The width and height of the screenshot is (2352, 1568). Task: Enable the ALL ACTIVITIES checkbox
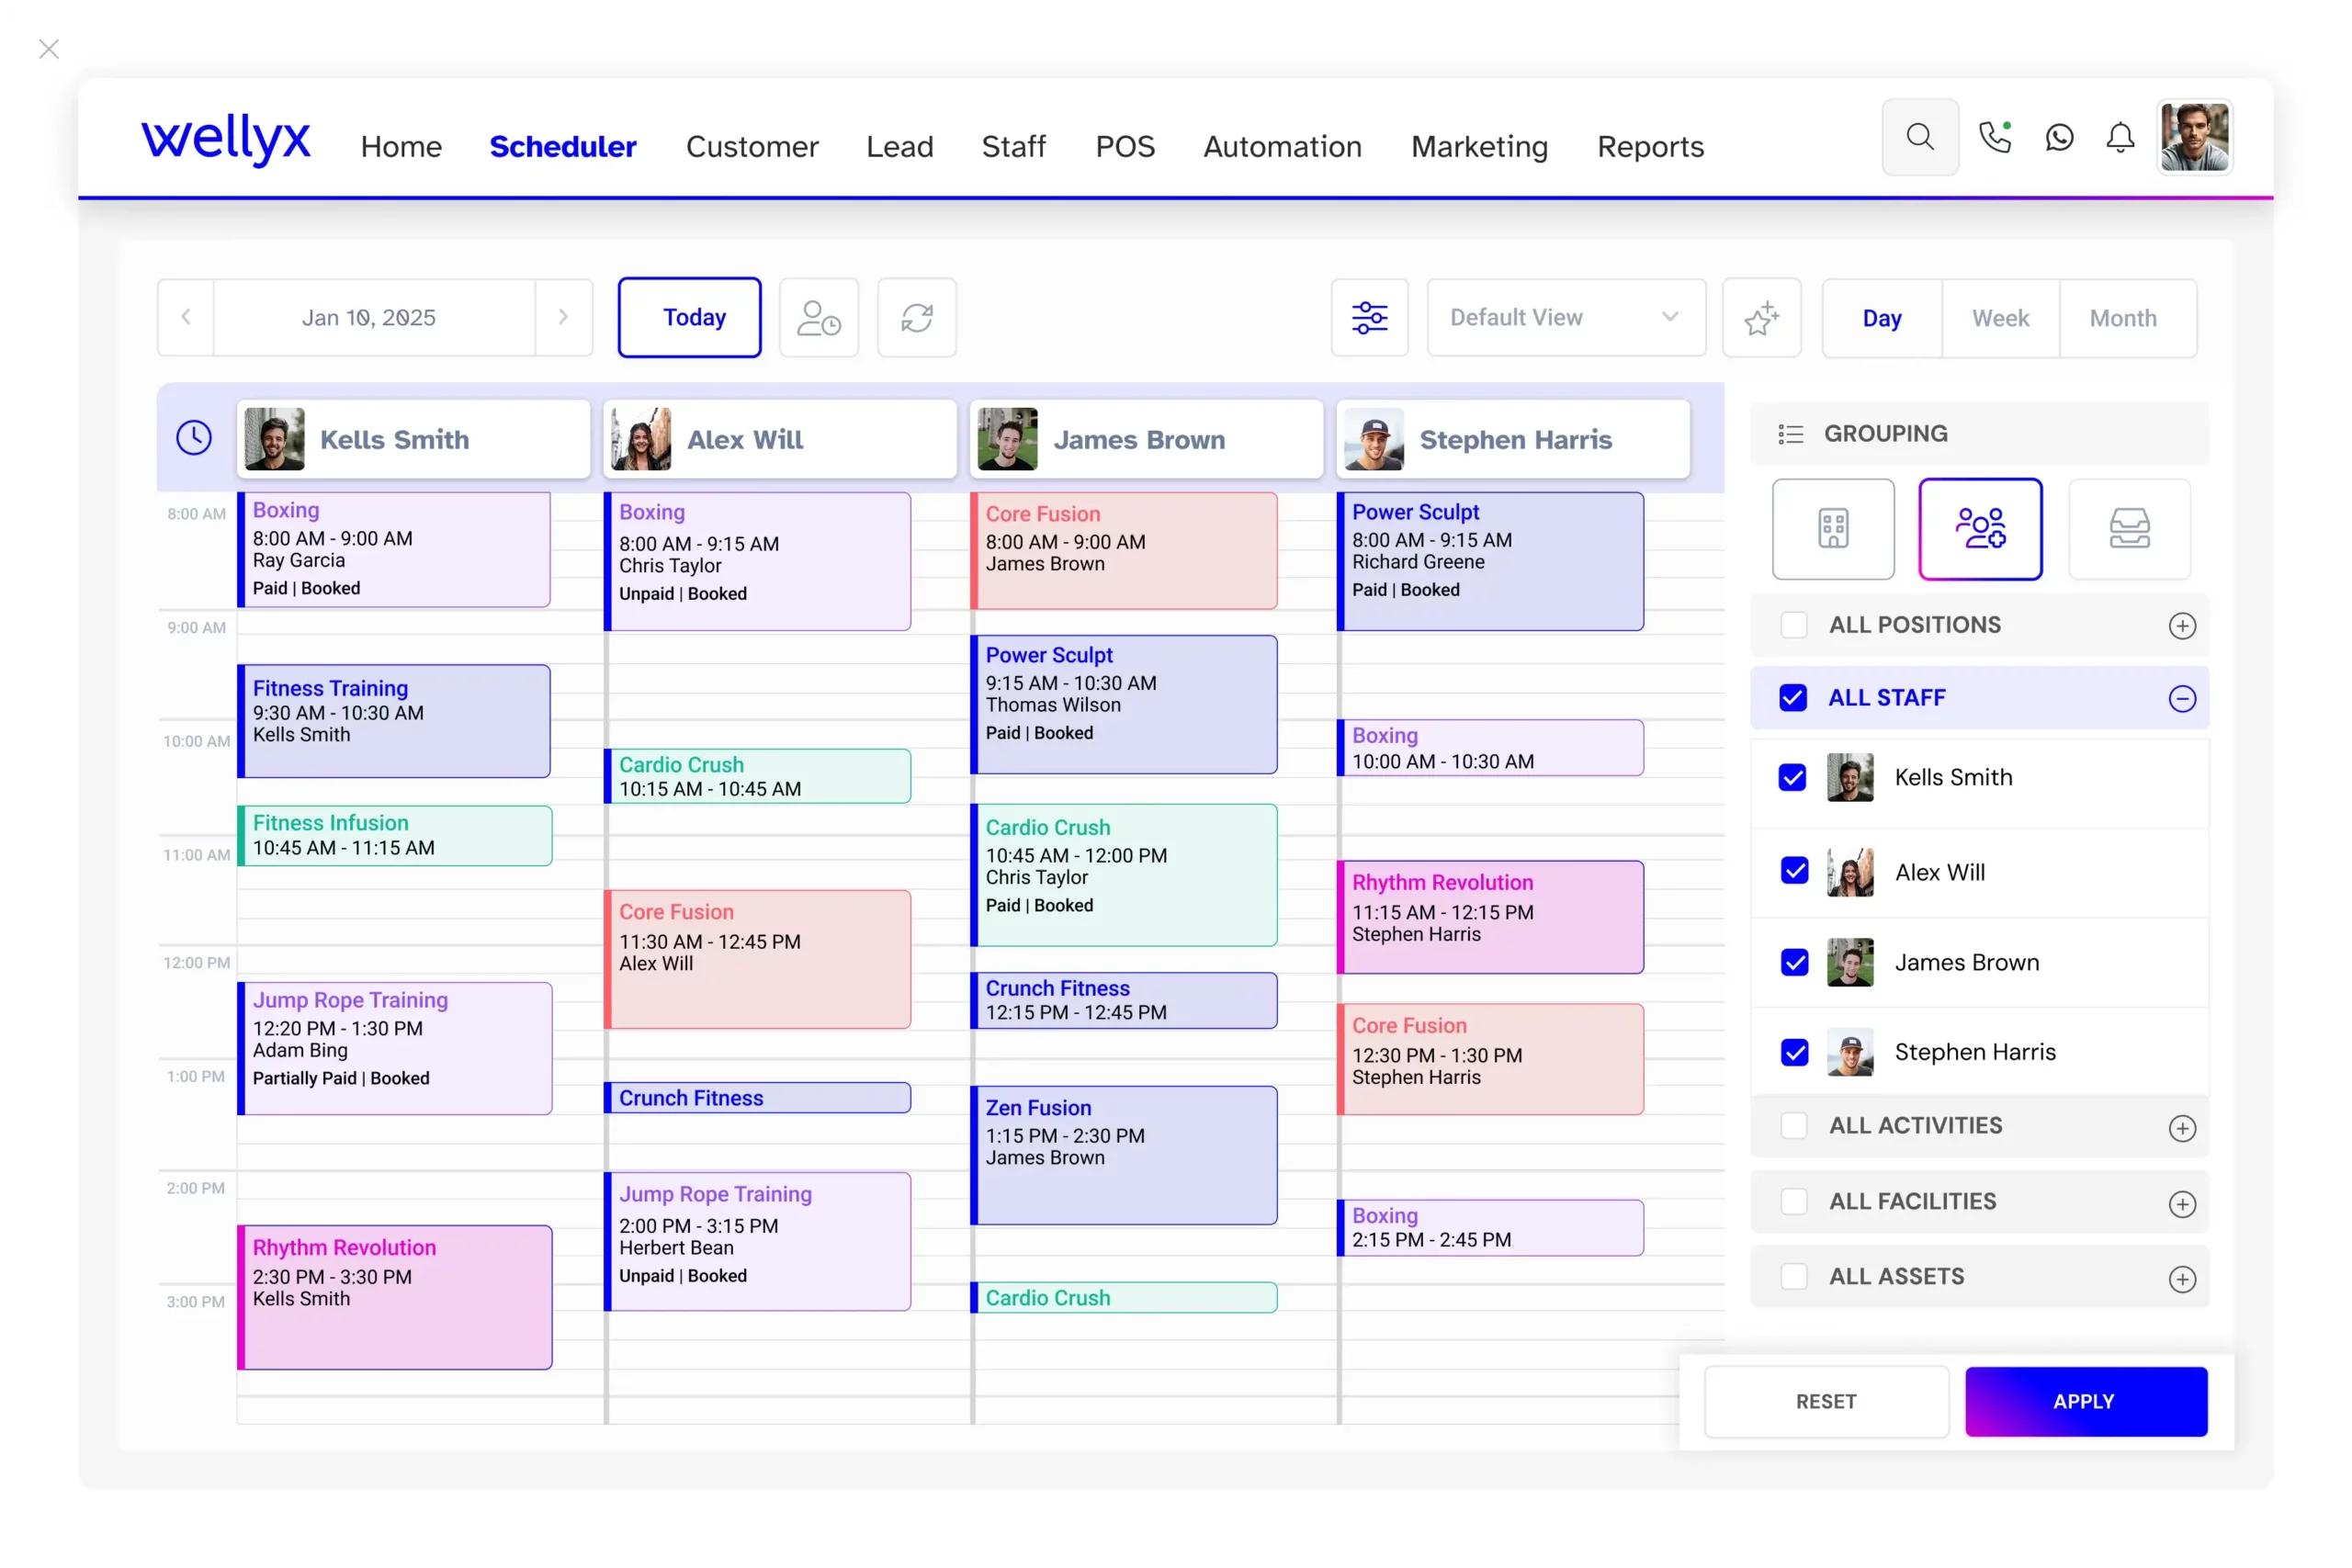(1794, 1125)
